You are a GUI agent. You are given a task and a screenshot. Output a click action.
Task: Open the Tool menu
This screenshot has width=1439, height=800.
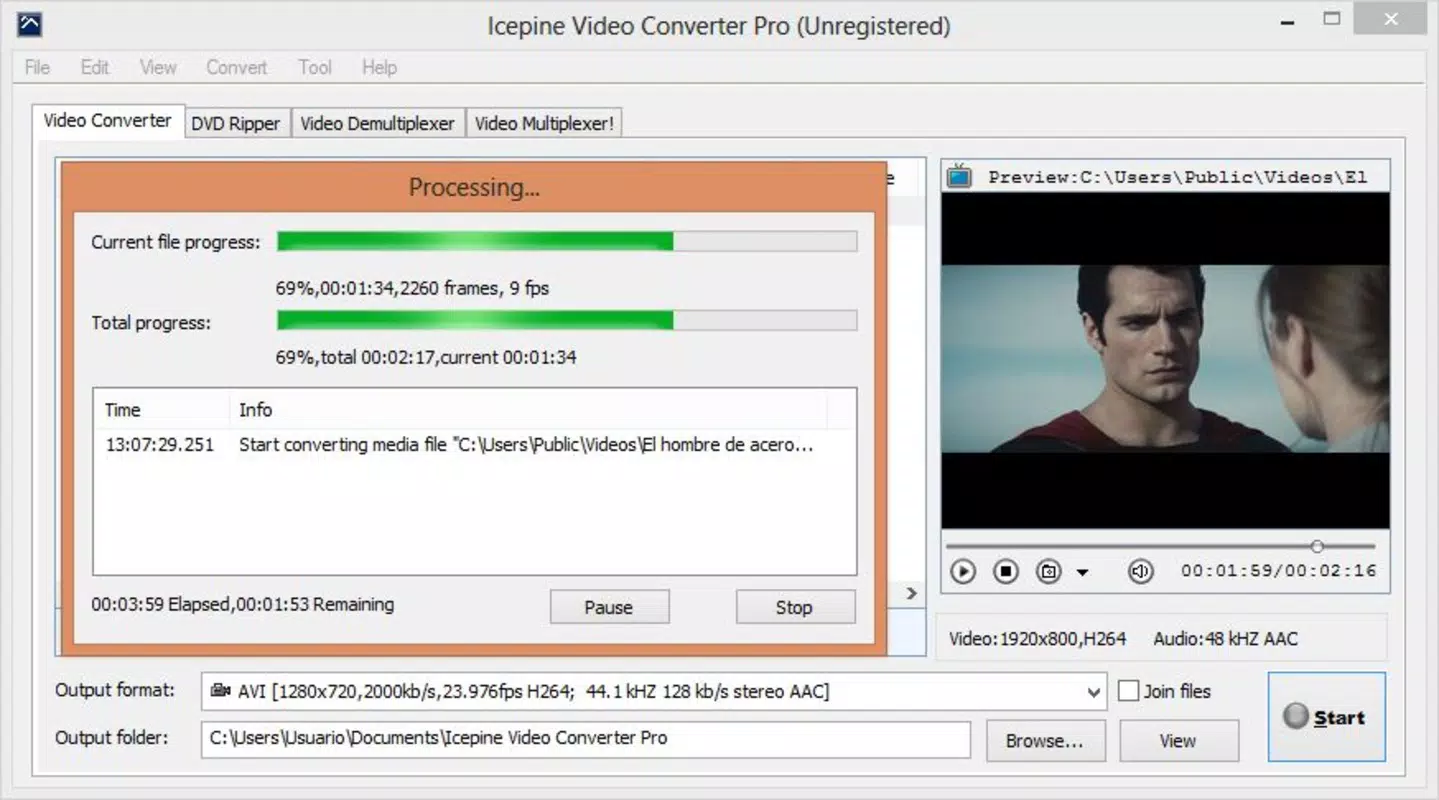tap(314, 67)
